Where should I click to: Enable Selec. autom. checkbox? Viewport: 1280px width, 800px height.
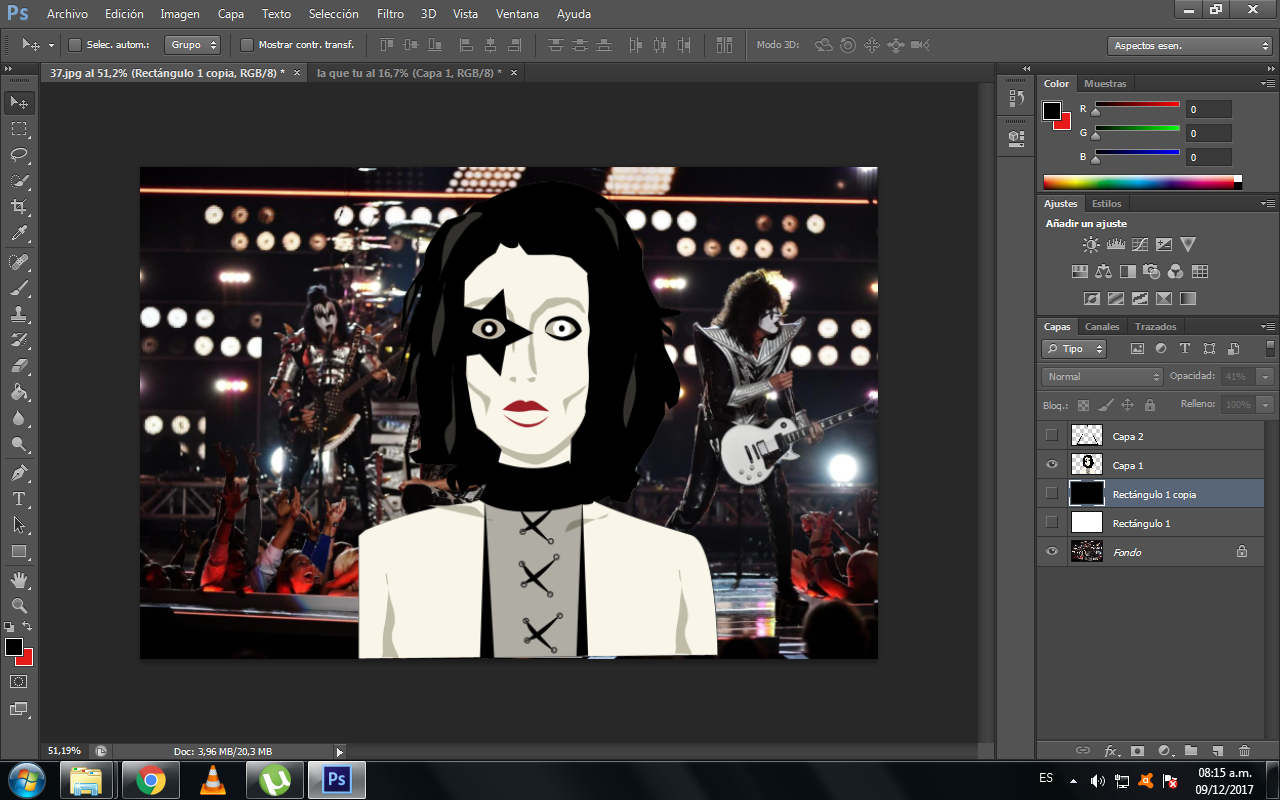tap(75, 45)
